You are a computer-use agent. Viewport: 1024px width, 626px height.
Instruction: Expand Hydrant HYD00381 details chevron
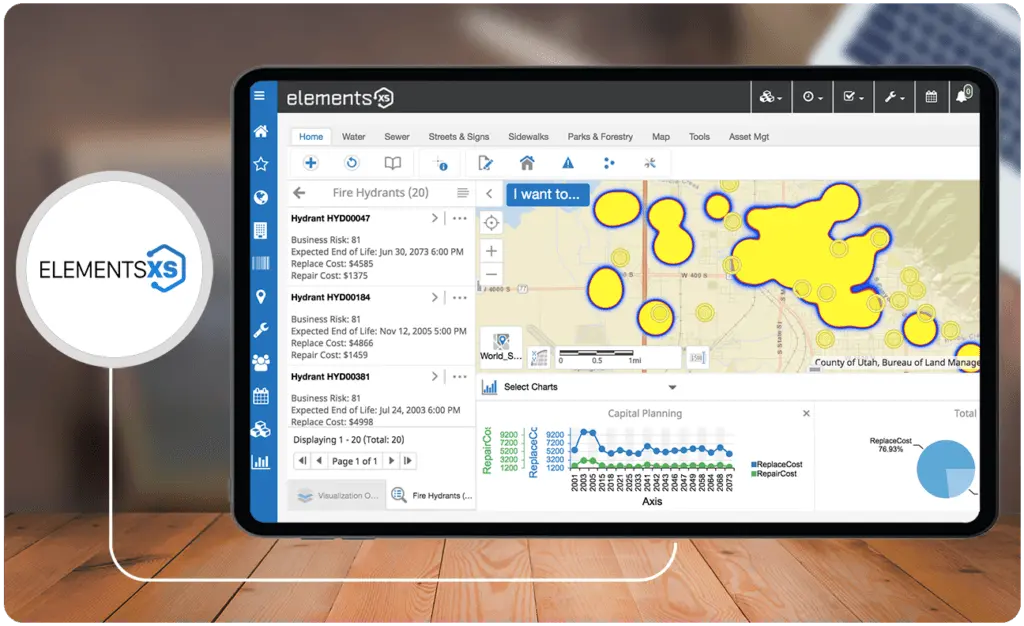pyautogui.click(x=434, y=377)
